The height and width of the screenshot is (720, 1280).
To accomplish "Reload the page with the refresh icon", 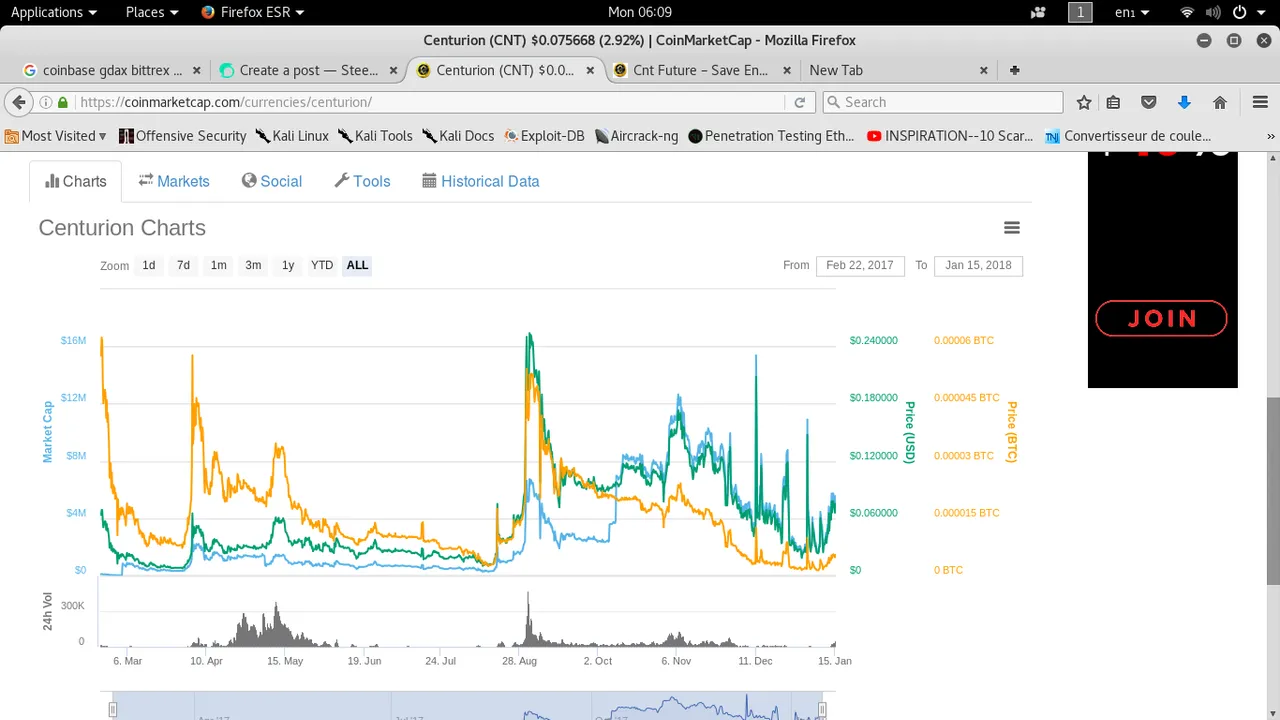I will [800, 102].
